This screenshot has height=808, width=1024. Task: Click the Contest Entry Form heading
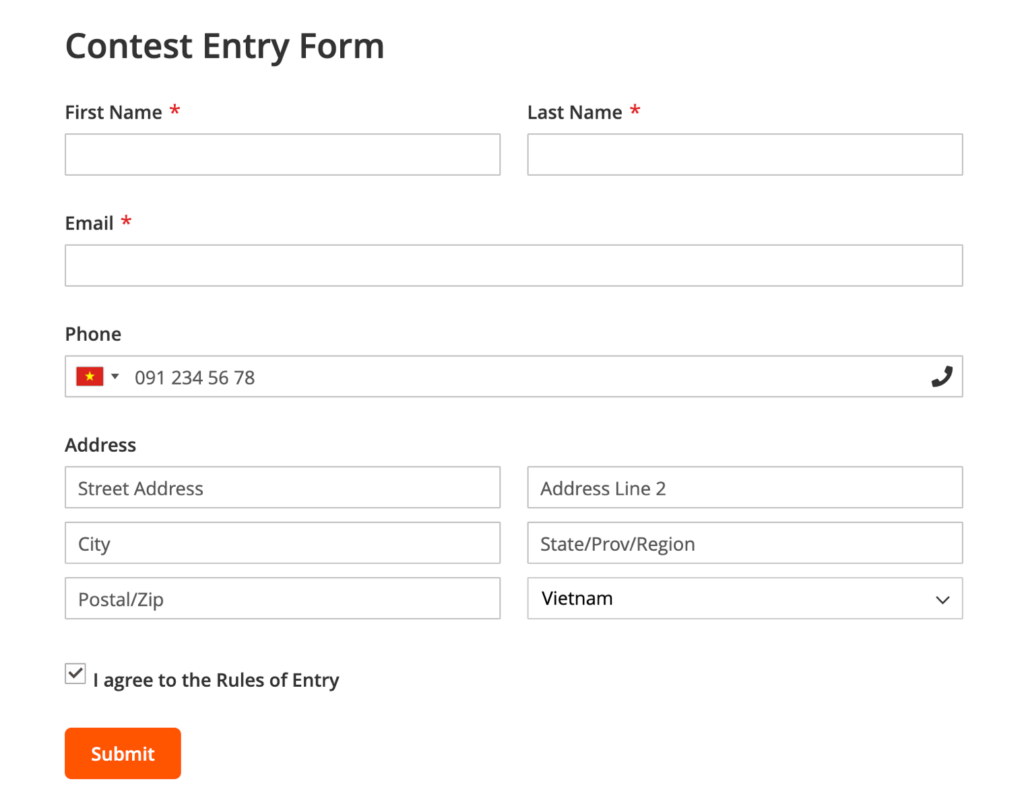[x=225, y=46]
